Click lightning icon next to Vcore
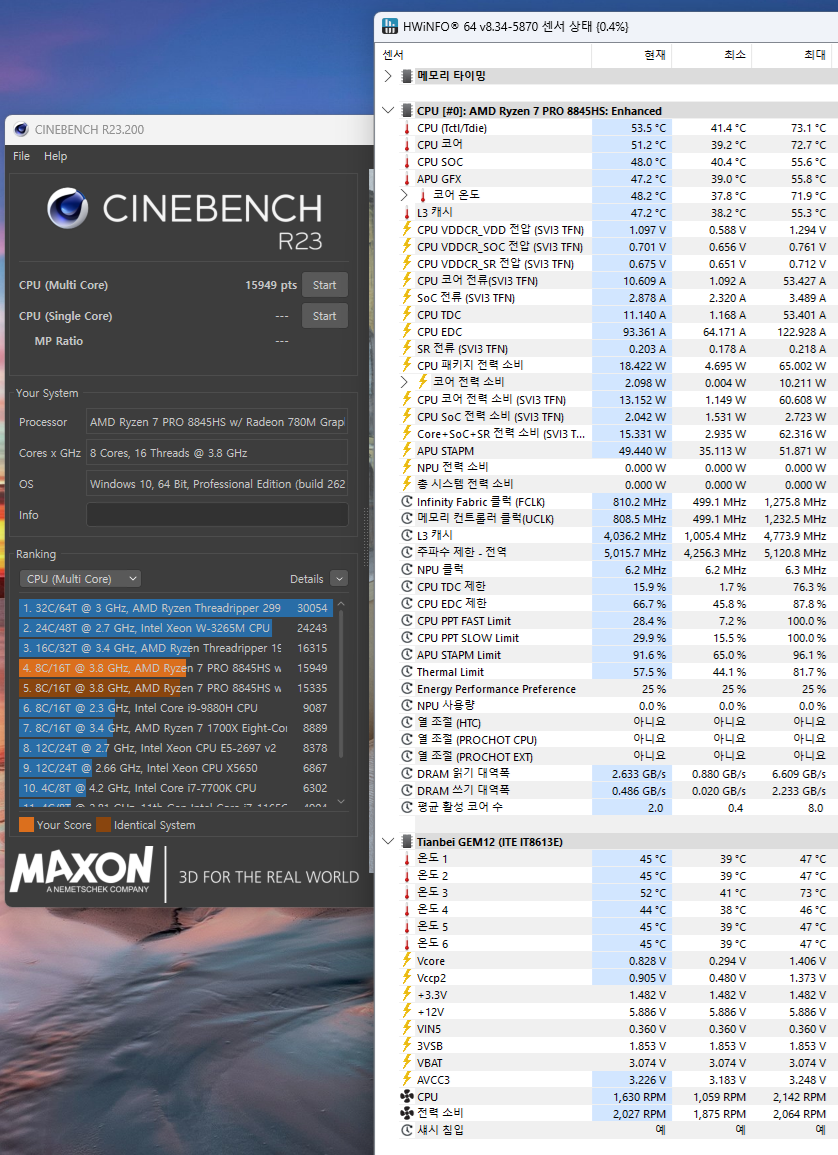 coord(406,960)
